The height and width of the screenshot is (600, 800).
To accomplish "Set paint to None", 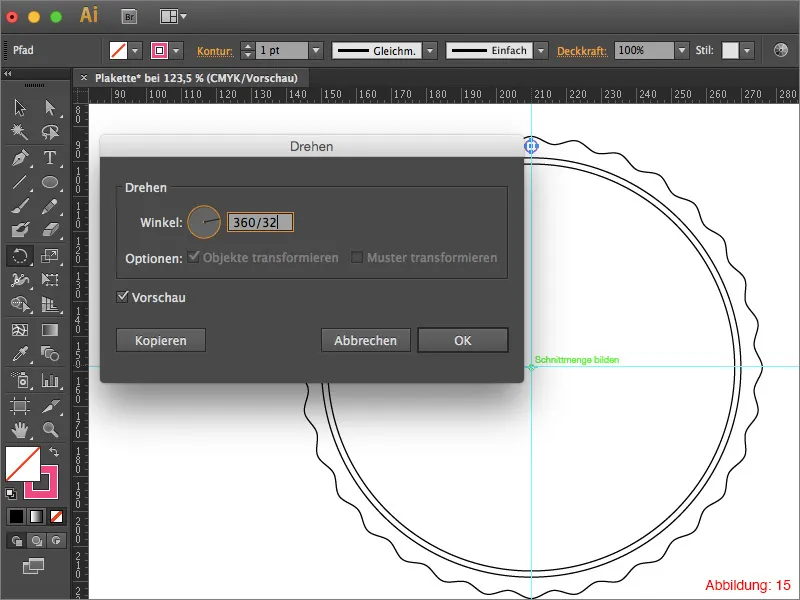I will click(56, 516).
